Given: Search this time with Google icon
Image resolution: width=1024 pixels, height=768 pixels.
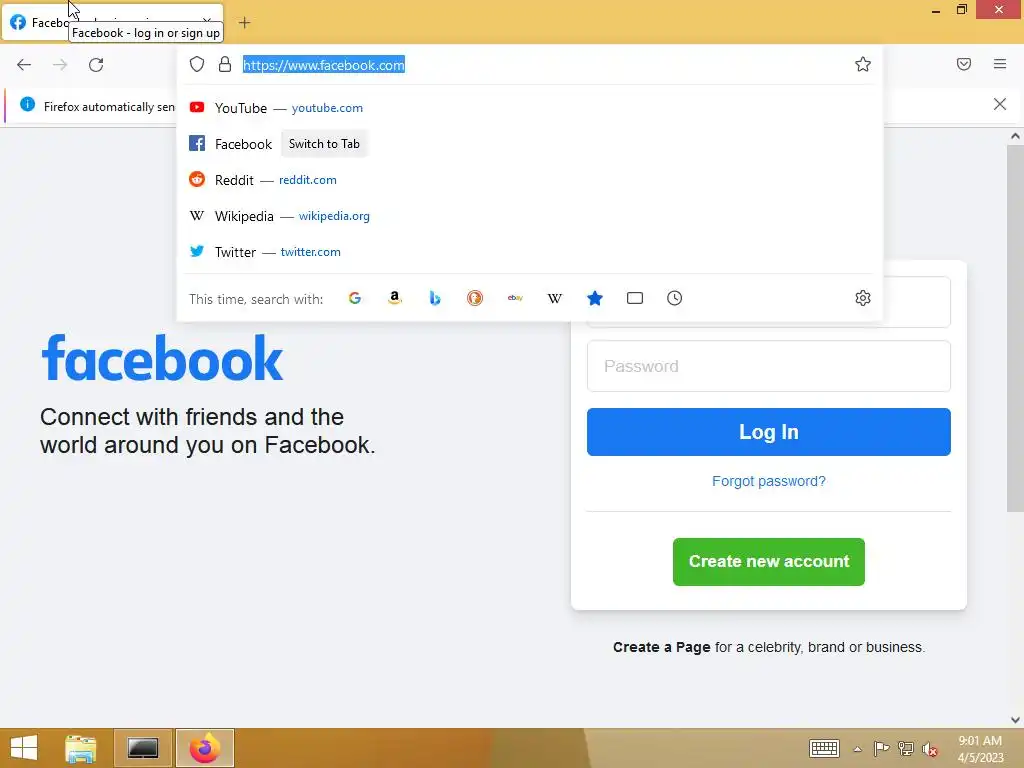Looking at the screenshot, I should coord(355,298).
